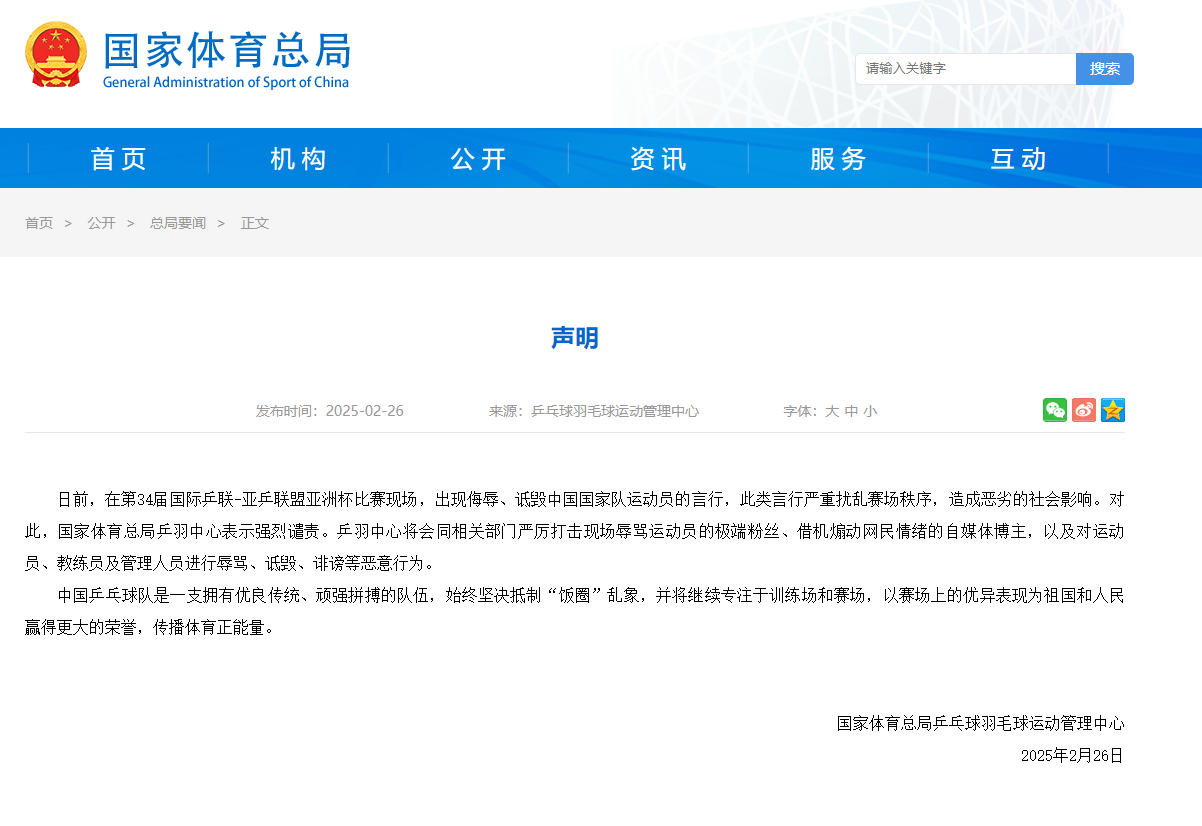Set font size to 小
1202x826 pixels.
click(870, 411)
